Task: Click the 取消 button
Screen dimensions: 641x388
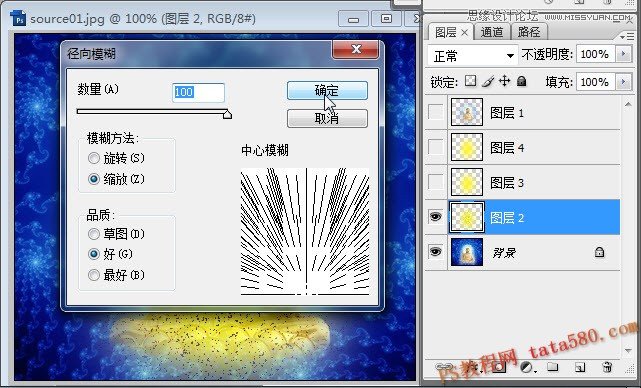Action: [327, 119]
